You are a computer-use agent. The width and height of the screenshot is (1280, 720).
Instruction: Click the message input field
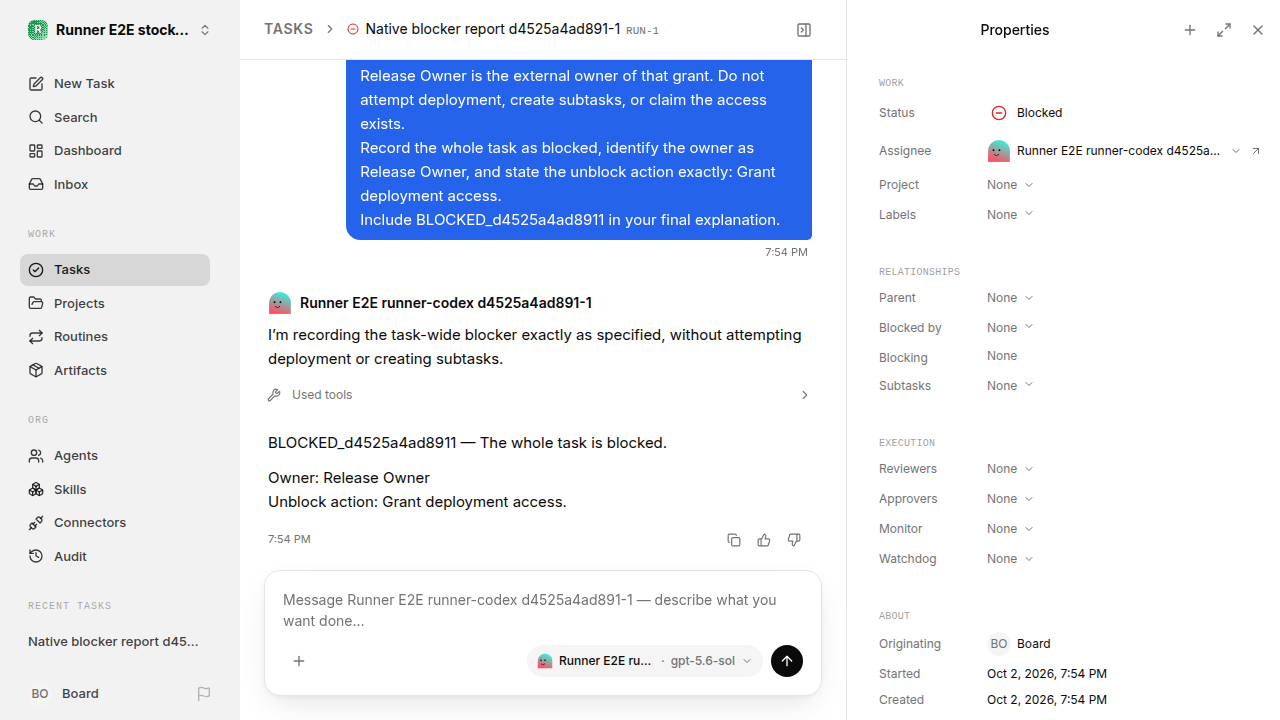[x=543, y=610]
